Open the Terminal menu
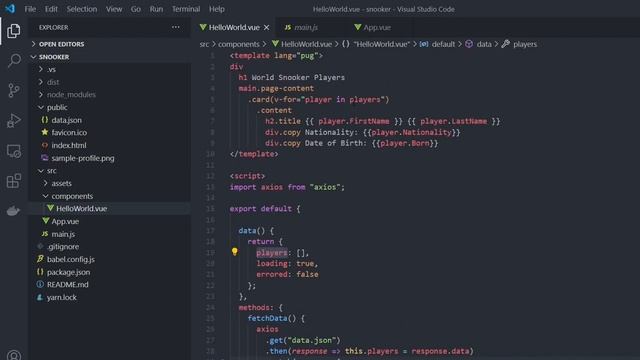640x360 pixels. point(186,9)
